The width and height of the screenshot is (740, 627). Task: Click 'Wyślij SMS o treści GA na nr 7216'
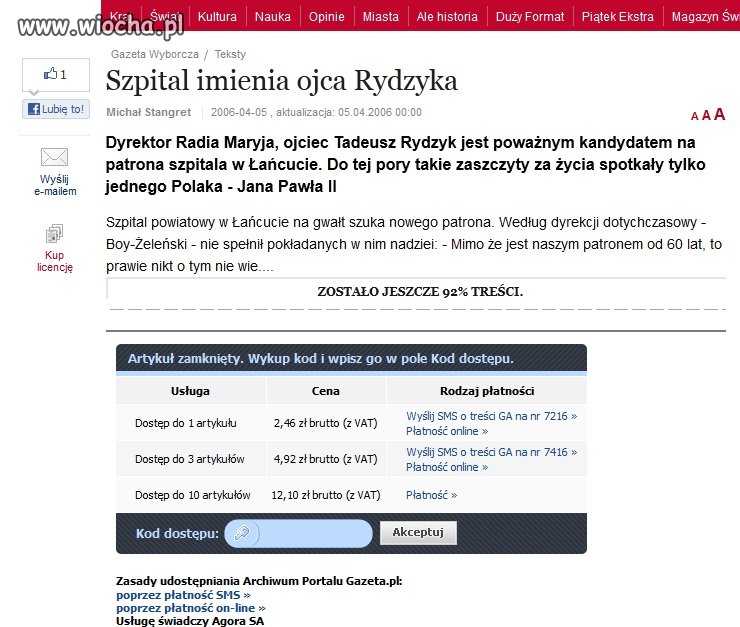492,416
